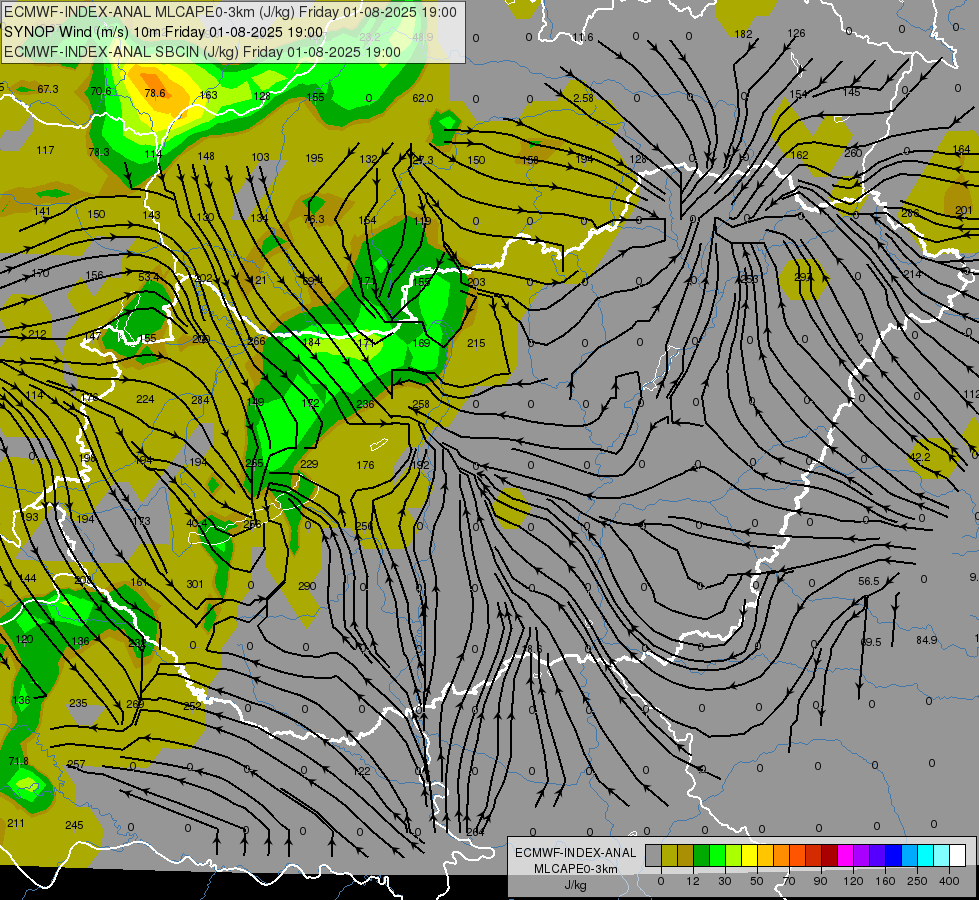Click the gray swatch in the legend
Image resolution: width=979 pixels, height=900 pixels.
pyautogui.click(x=654, y=855)
